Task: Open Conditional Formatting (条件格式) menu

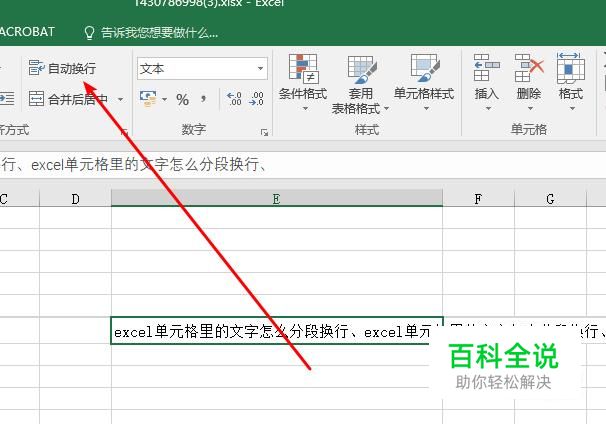Action: (x=303, y=83)
